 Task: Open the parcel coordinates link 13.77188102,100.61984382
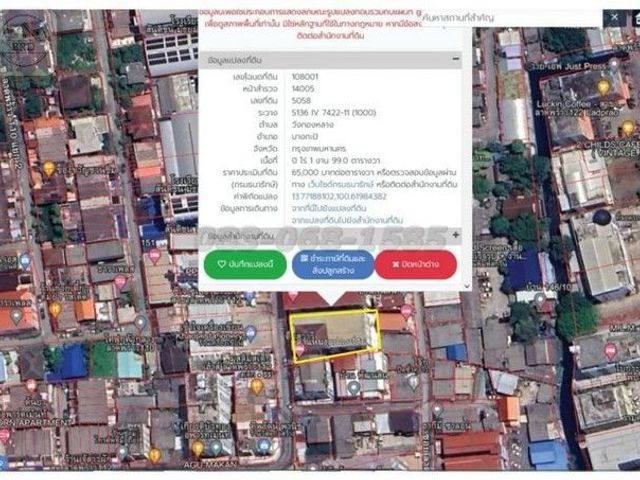point(339,196)
